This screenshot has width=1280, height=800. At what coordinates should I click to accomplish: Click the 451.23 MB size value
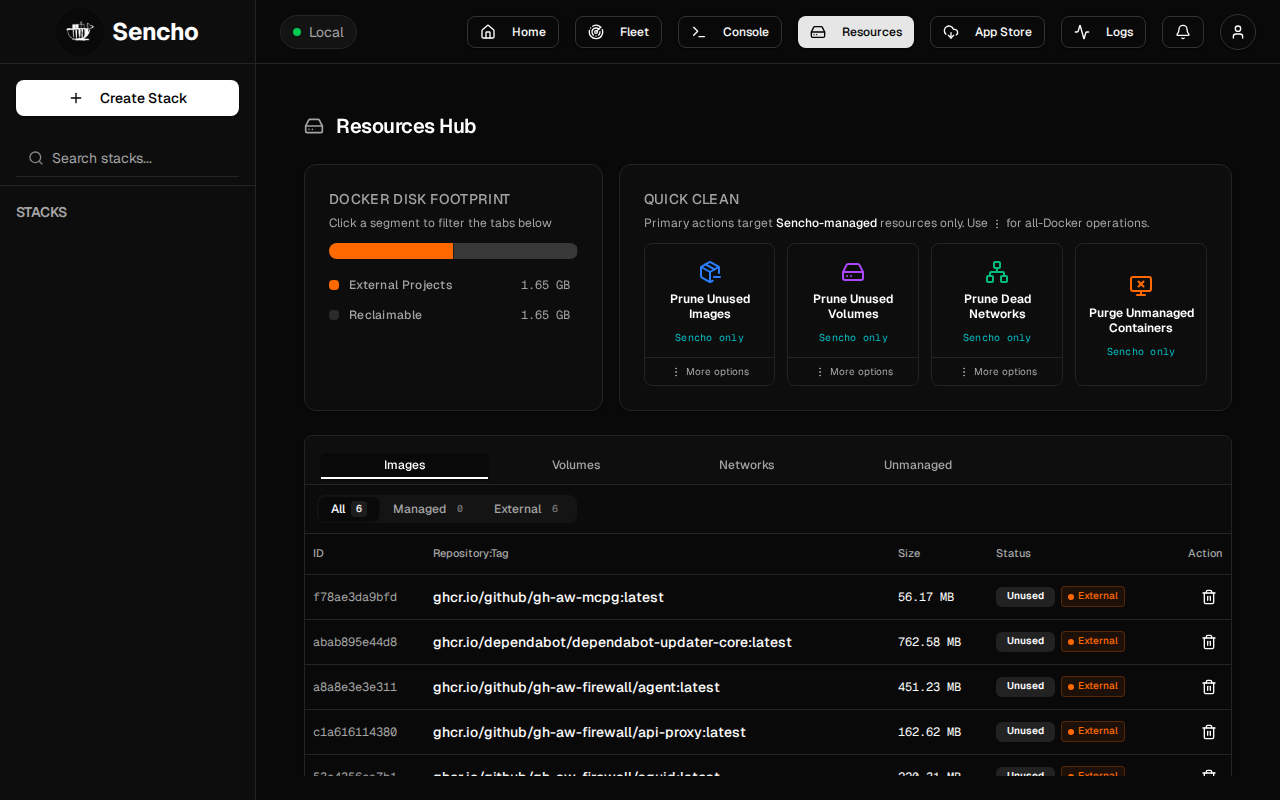click(929, 687)
